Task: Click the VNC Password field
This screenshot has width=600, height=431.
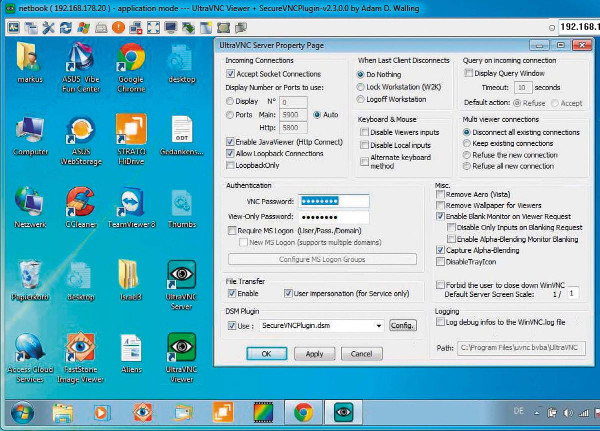Action: pos(334,201)
